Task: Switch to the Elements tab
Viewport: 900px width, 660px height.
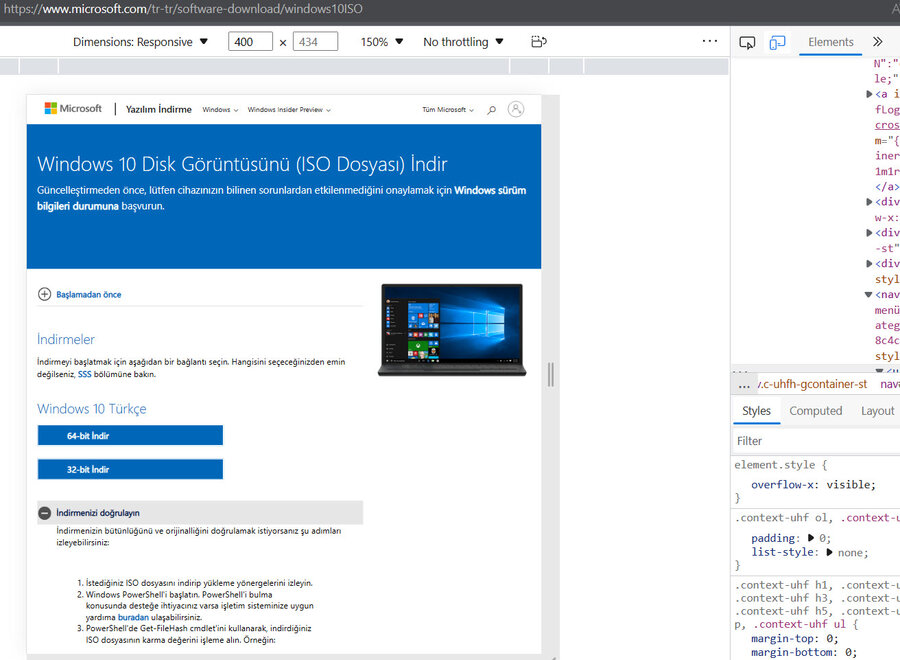Action: tap(831, 42)
